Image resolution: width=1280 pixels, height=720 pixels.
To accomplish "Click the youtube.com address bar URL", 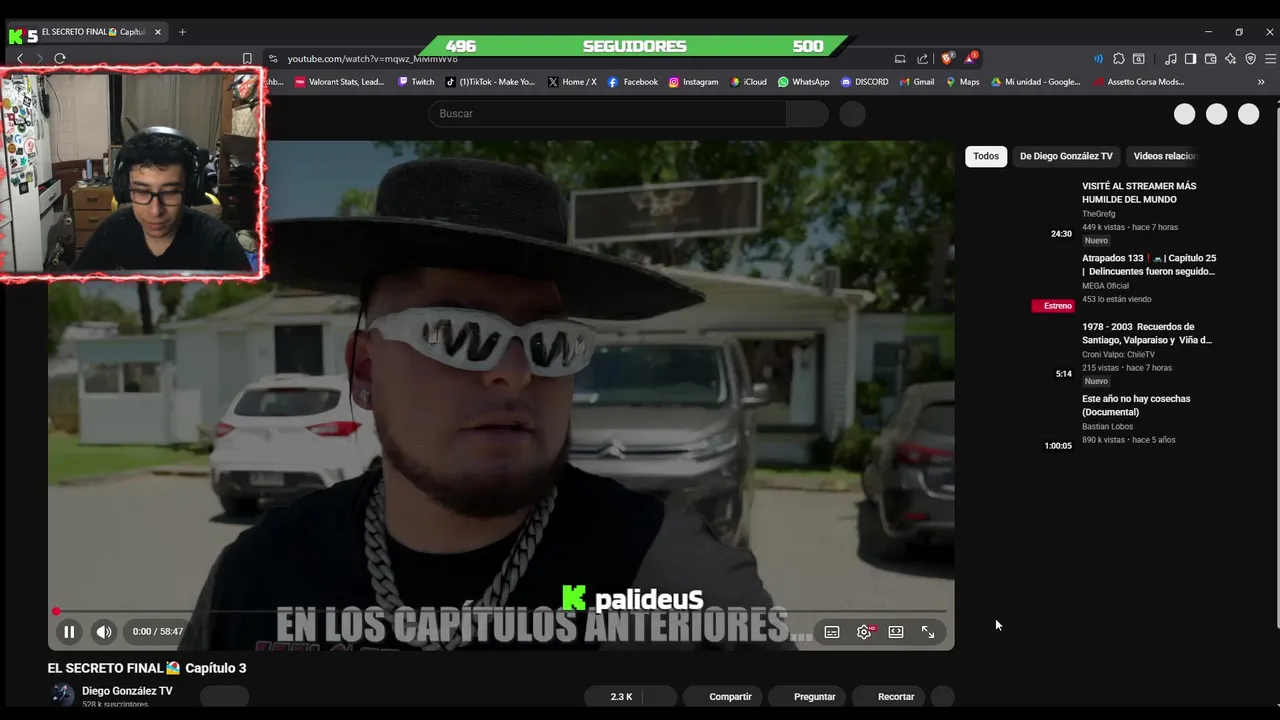I will (x=373, y=59).
